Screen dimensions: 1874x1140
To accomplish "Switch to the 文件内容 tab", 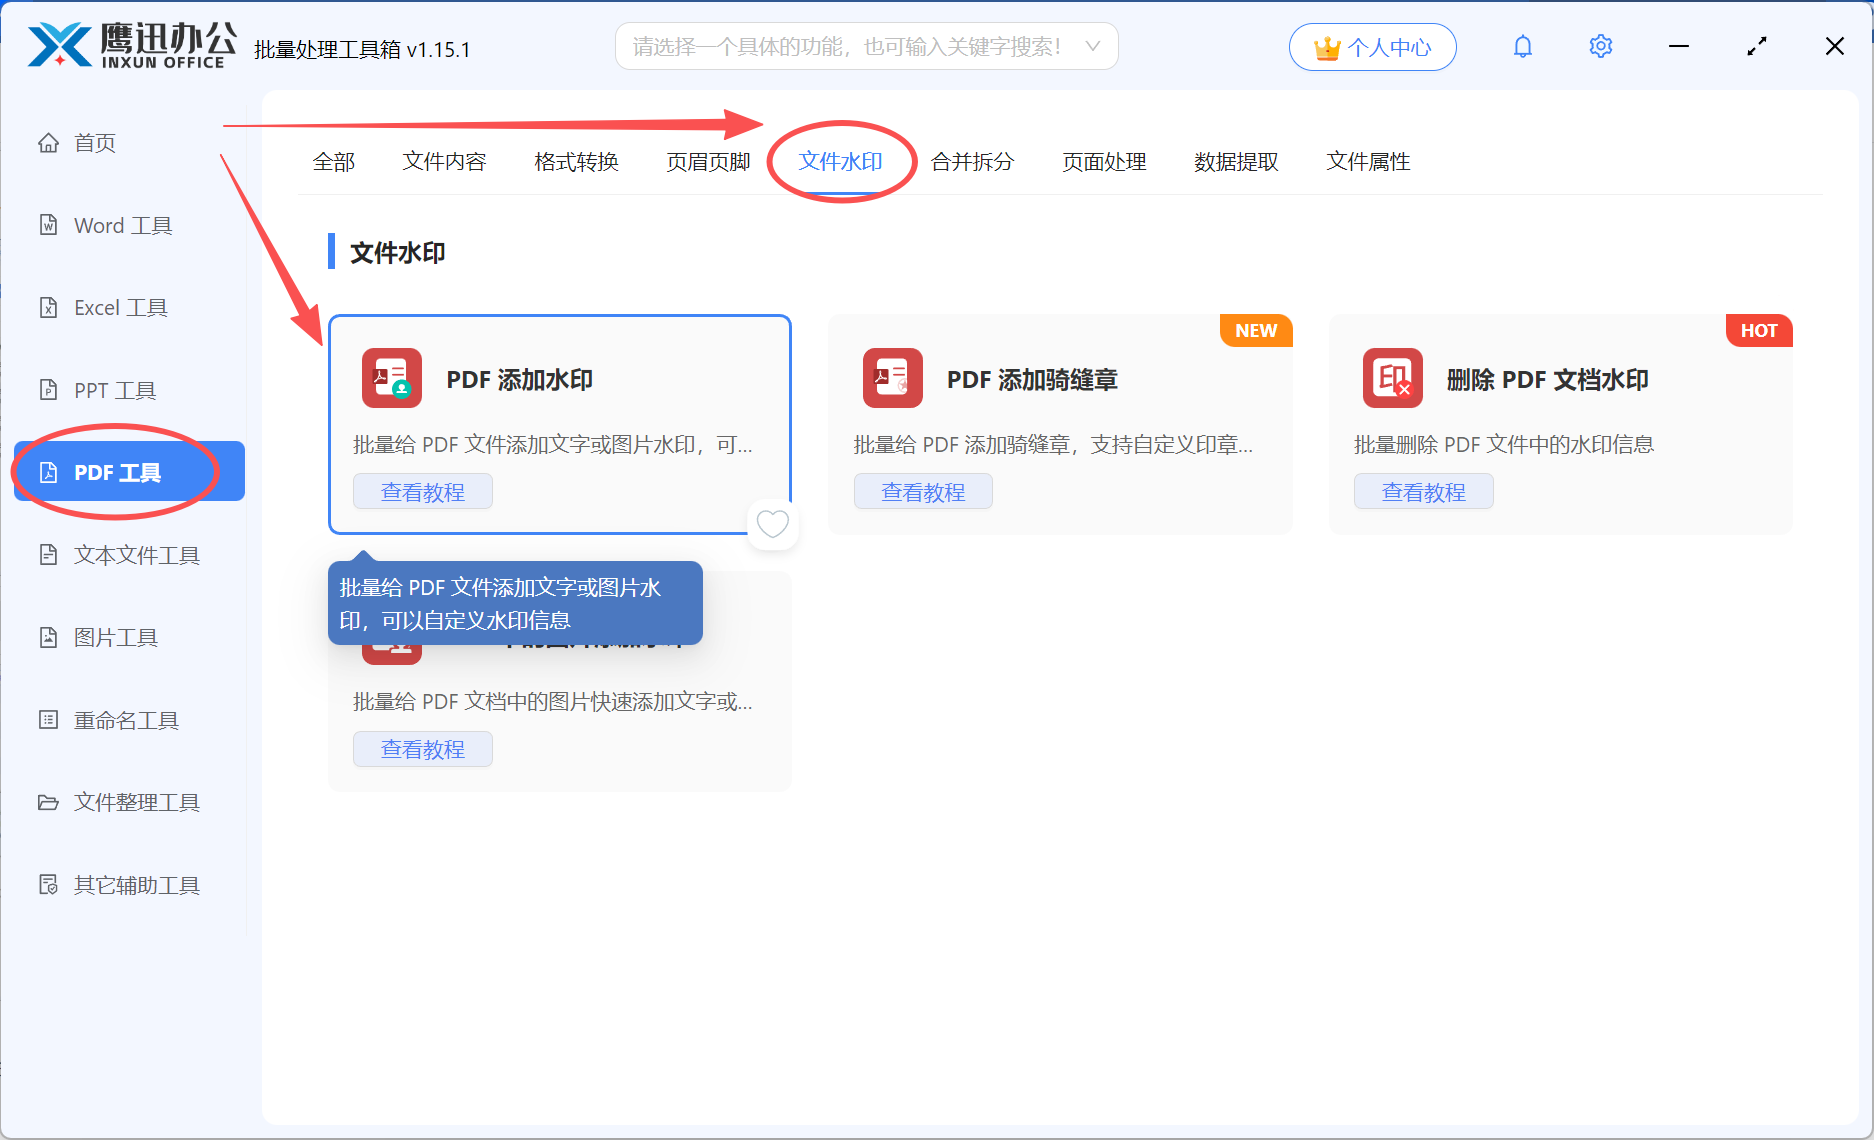I will point(444,162).
